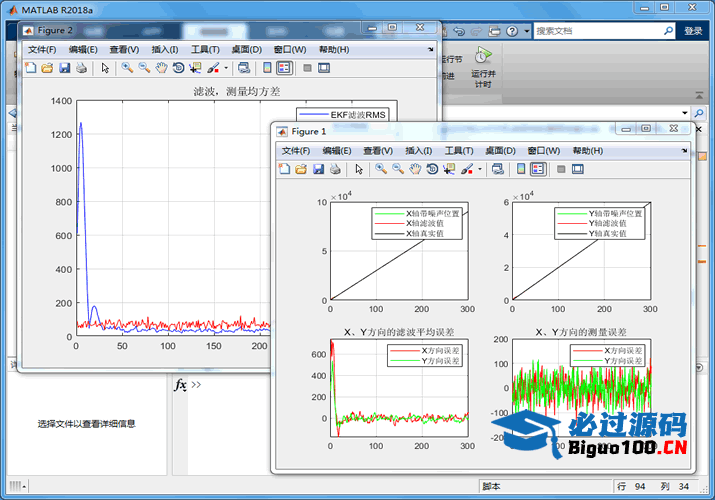This screenshot has height=500, width=715.
Task: Open dropdown arrow next to MATLAB help icon
Action: pyautogui.click(x=526, y=31)
